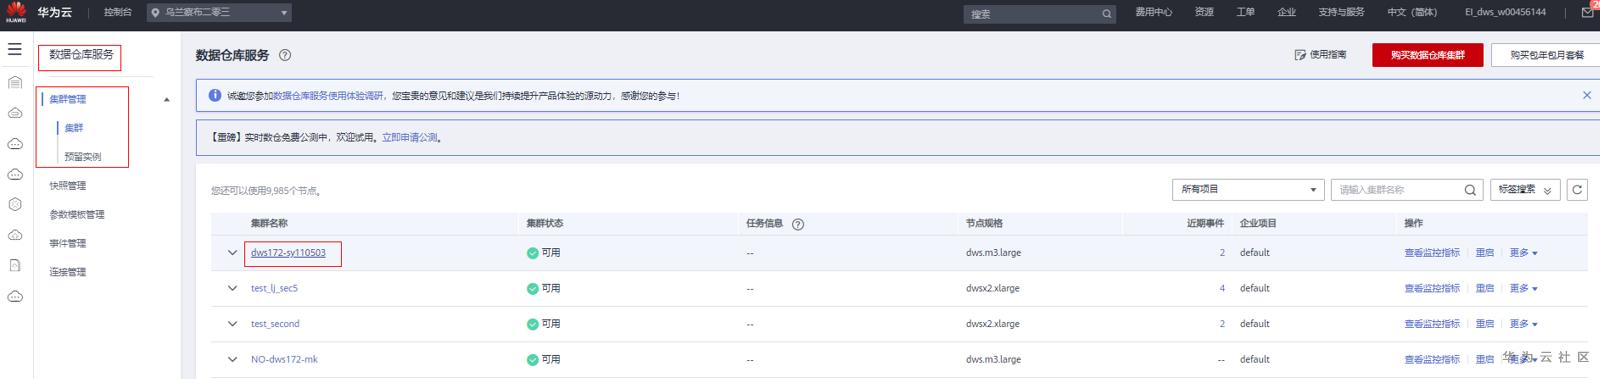Screen dimensions: 1600x379
Task: Close the survey invitation banner
Action: point(1586,95)
